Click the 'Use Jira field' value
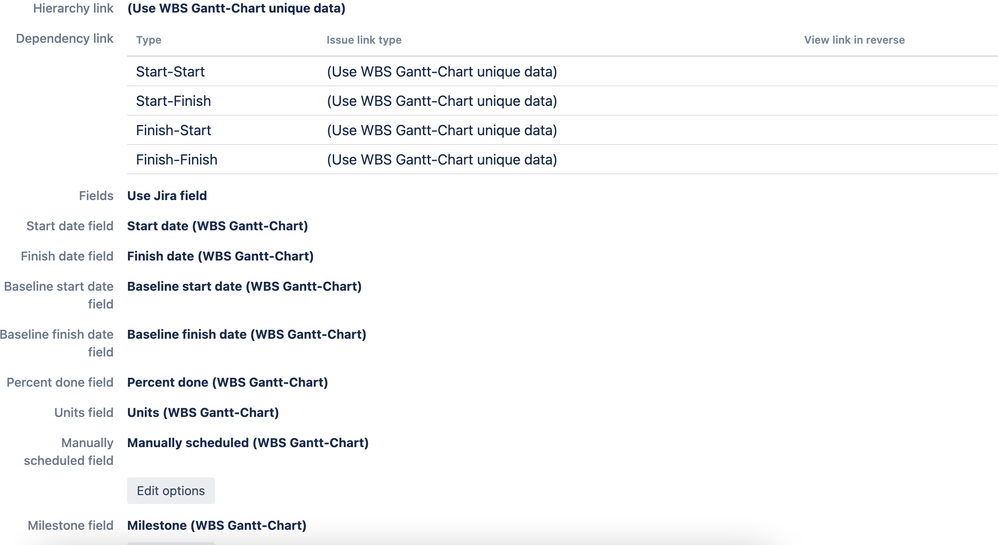998x545 pixels. tap(167, 195)
